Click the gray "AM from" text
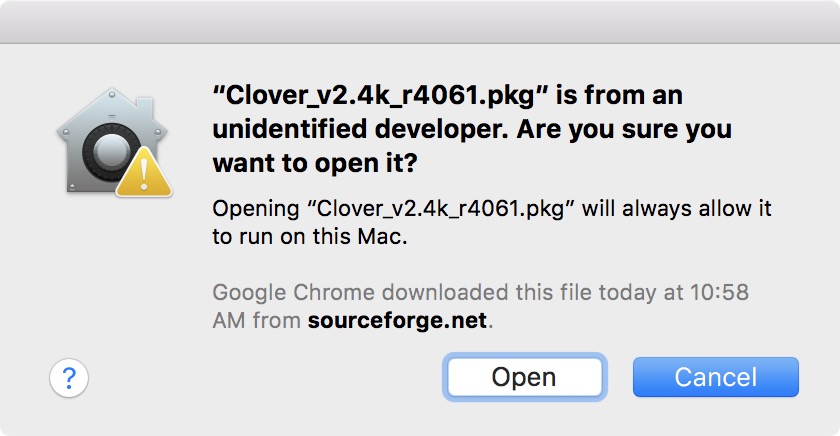This screenshot has width=840, height=436. tap(257, 320)
